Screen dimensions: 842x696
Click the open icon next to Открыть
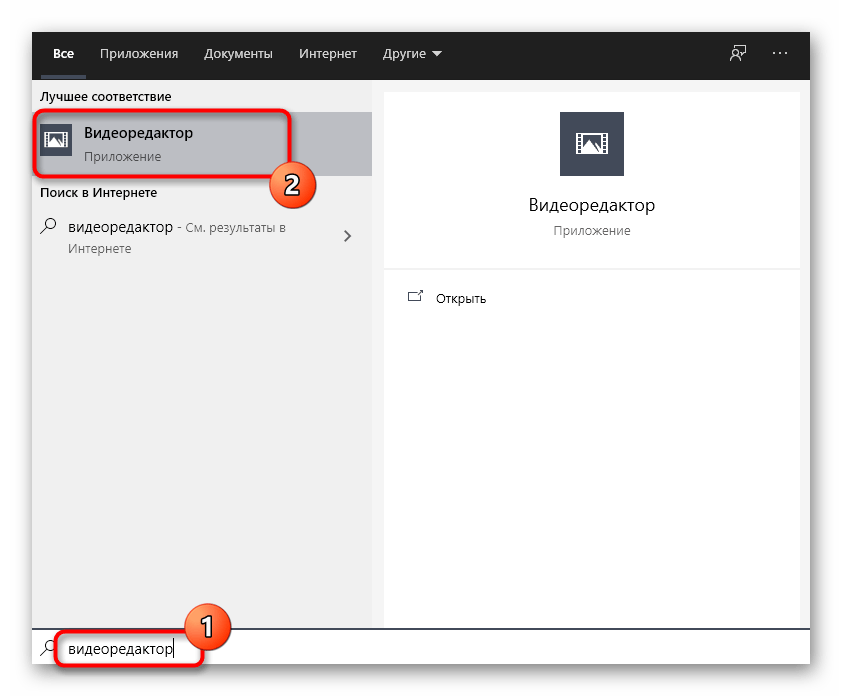(415, 297)
